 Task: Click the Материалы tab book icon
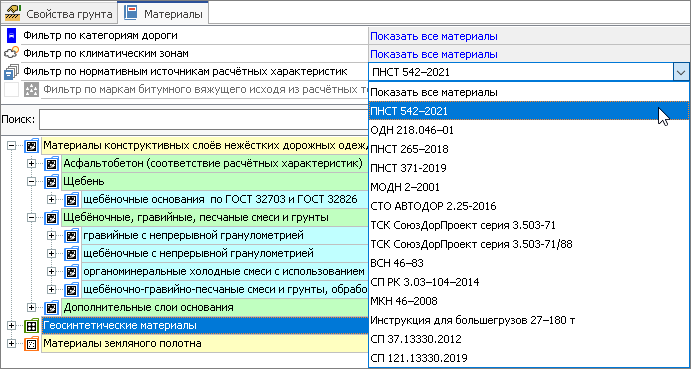tap(130, 12)
